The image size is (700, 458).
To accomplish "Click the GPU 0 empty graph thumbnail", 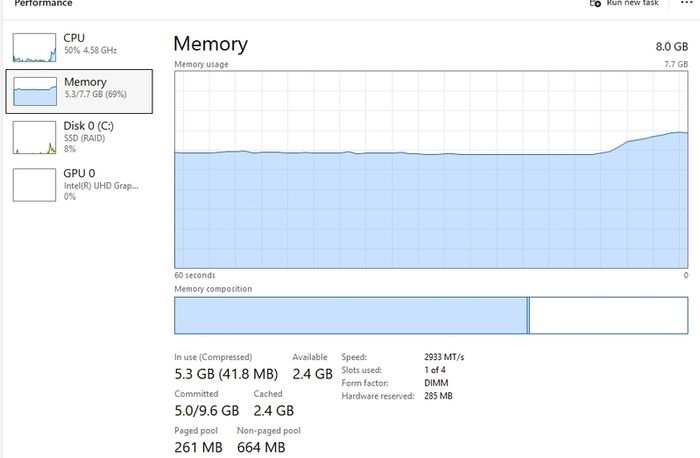I will point(34,185).
